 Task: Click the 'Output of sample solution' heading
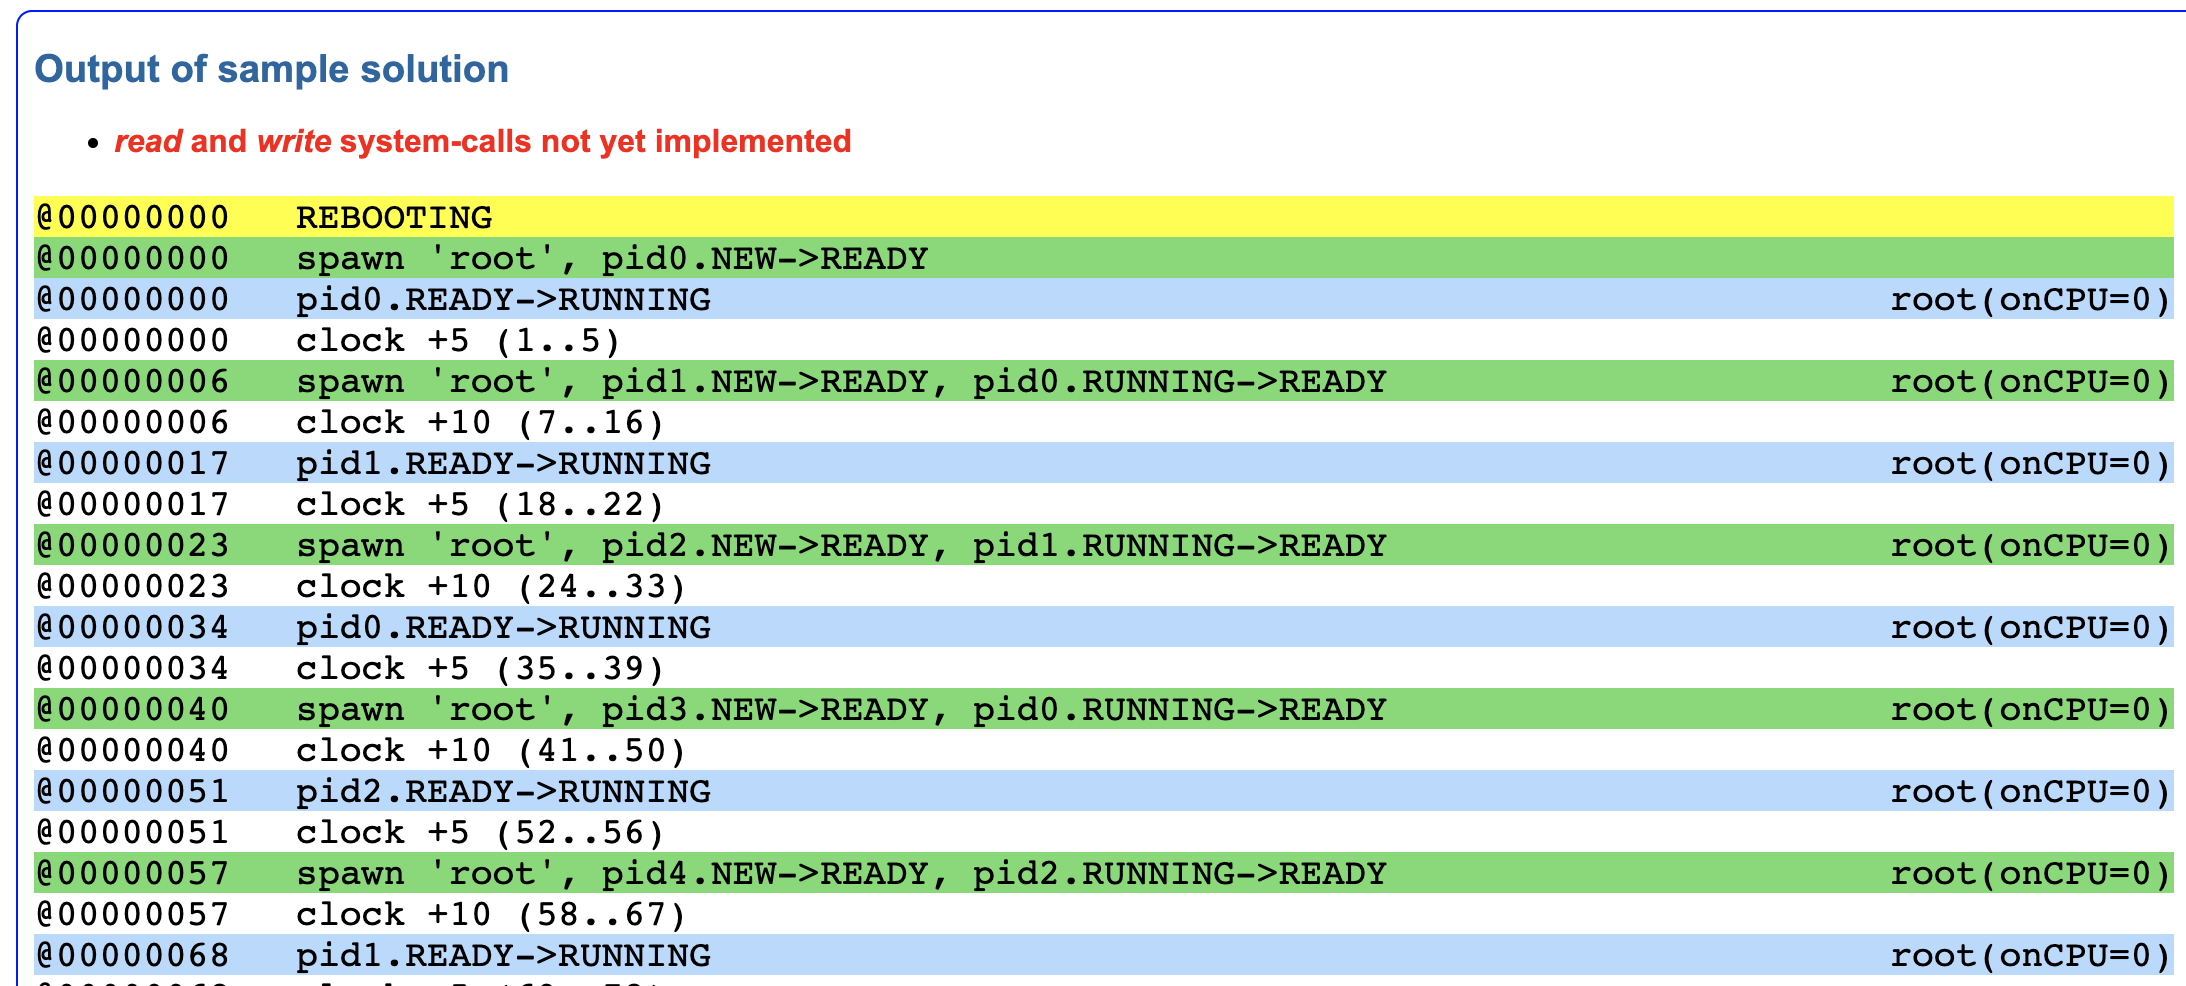point(271,69)
